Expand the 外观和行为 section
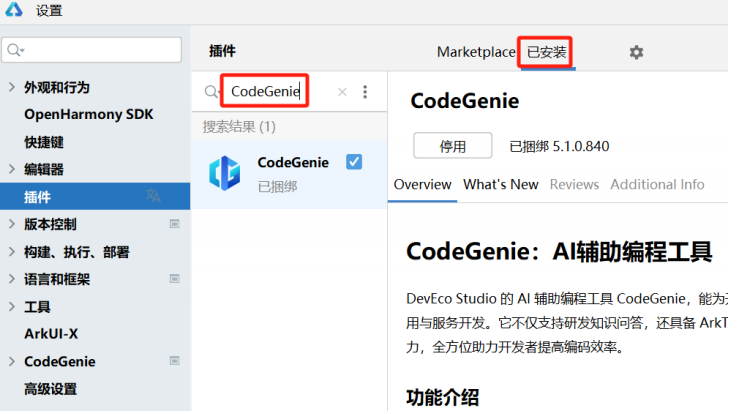The width and height of the screenshot is (751, 414). [11, 87]
